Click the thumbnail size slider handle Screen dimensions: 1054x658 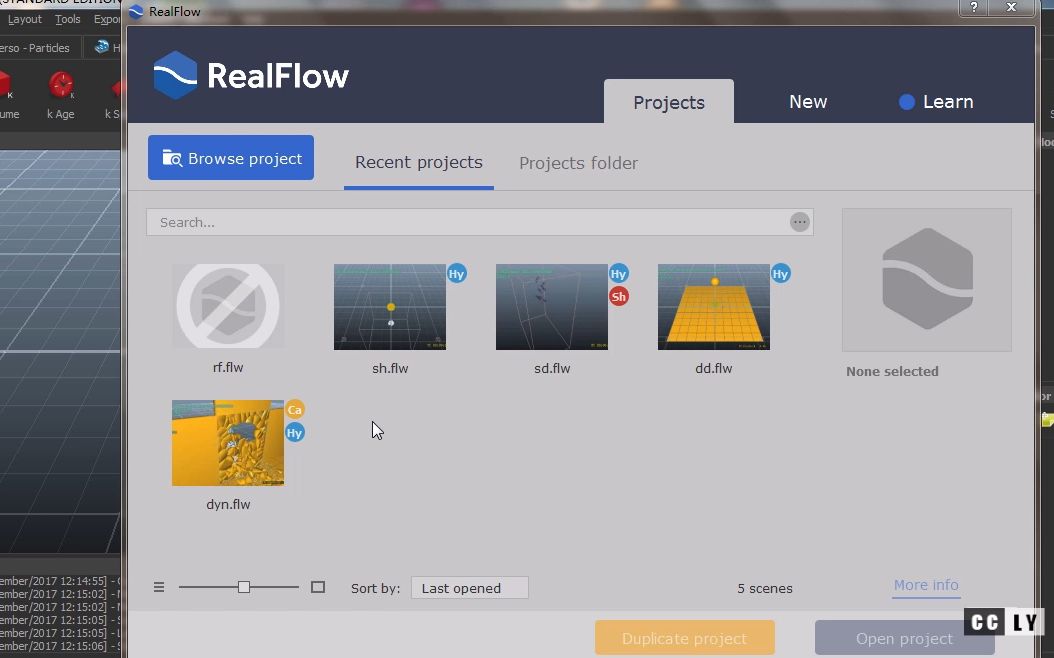(x=244, y=587)
